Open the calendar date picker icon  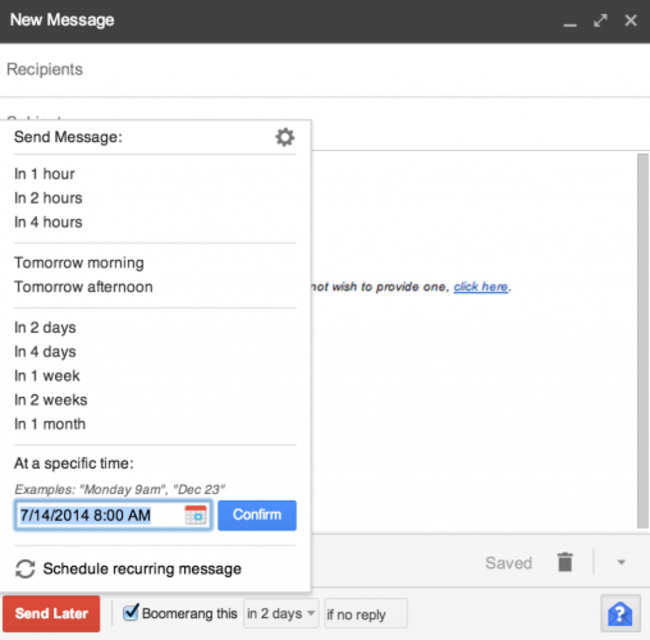pyautogui.click(x=195, y=515)
